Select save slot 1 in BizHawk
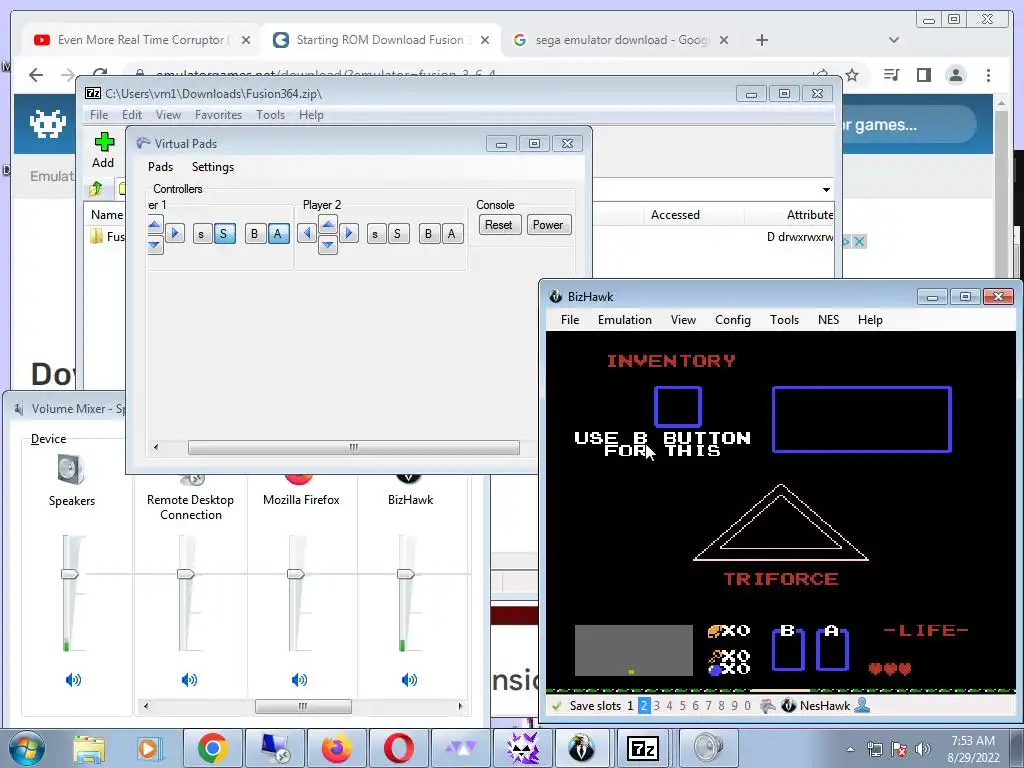Image resolution: width=1024 pixels, height=768 pixels. [630, 706]
